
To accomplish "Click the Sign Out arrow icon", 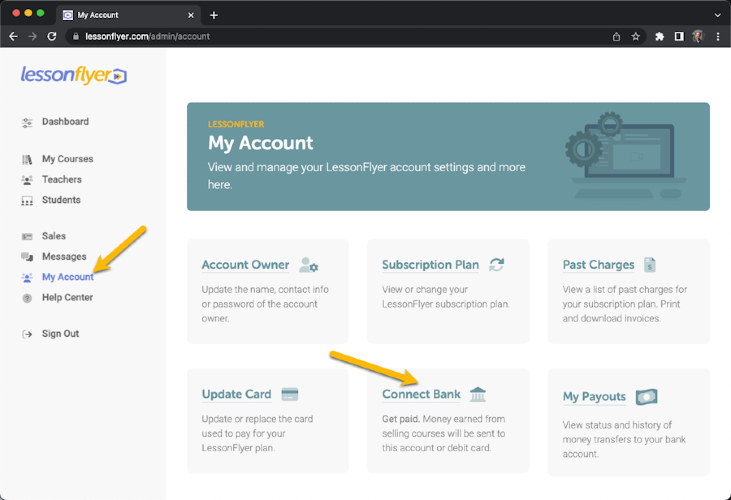I will 27,334.
